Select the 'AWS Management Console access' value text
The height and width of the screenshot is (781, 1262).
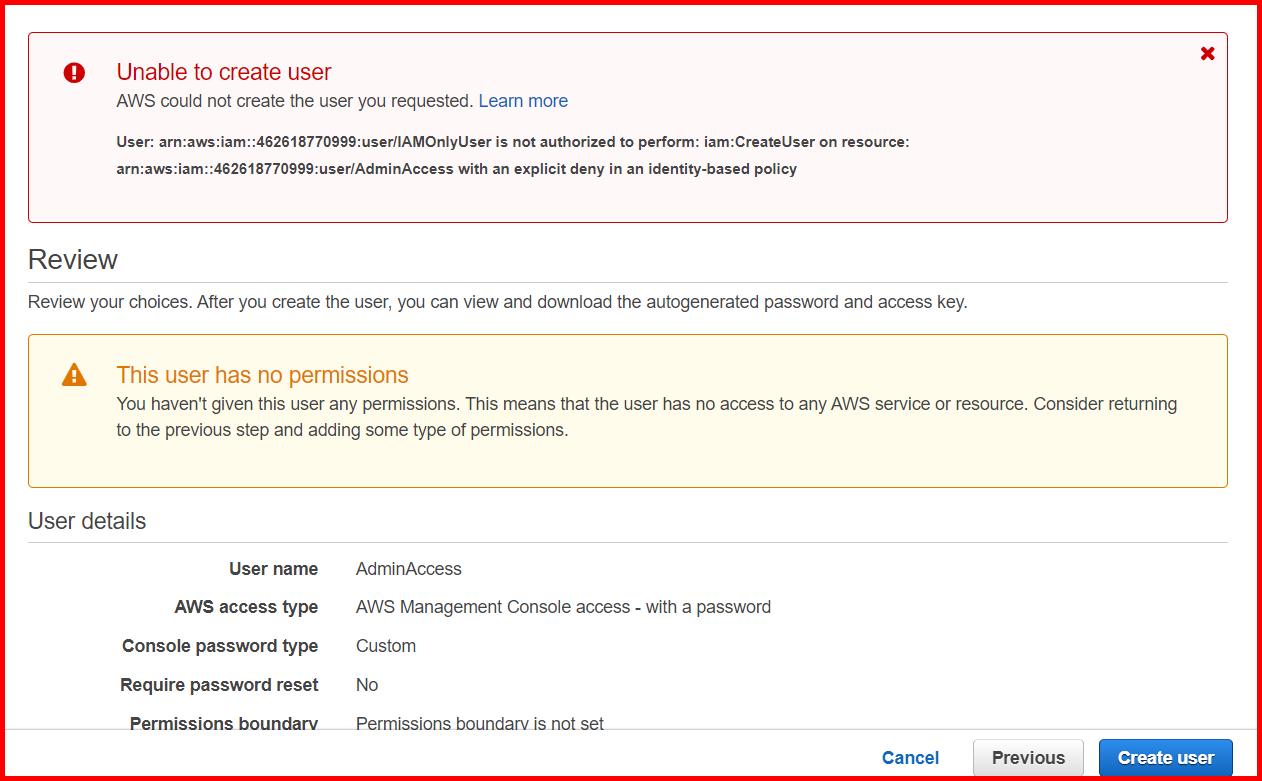pos(563,606)
